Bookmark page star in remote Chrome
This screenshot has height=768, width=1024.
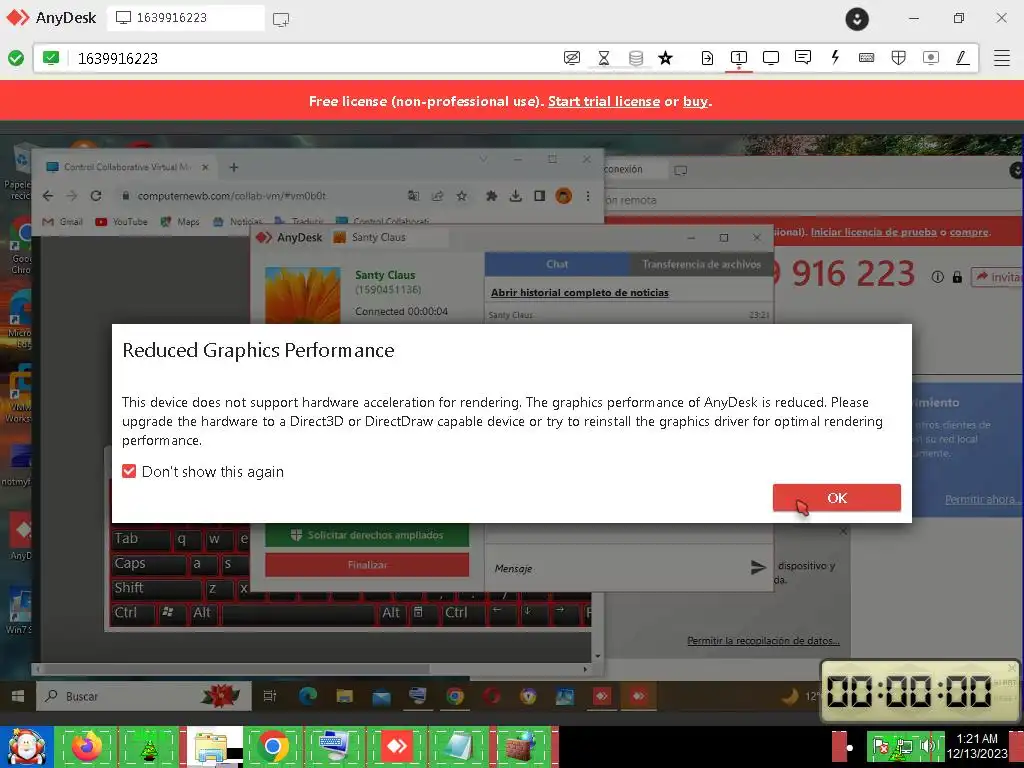(462, 196)
